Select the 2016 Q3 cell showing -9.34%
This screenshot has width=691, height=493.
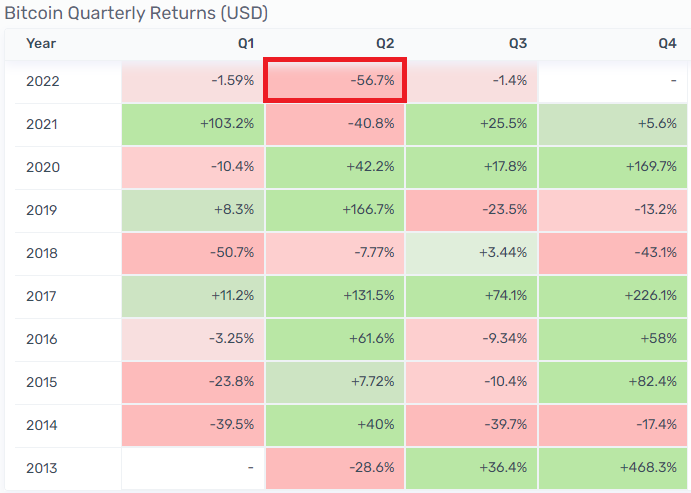click(x=470, y=339)
